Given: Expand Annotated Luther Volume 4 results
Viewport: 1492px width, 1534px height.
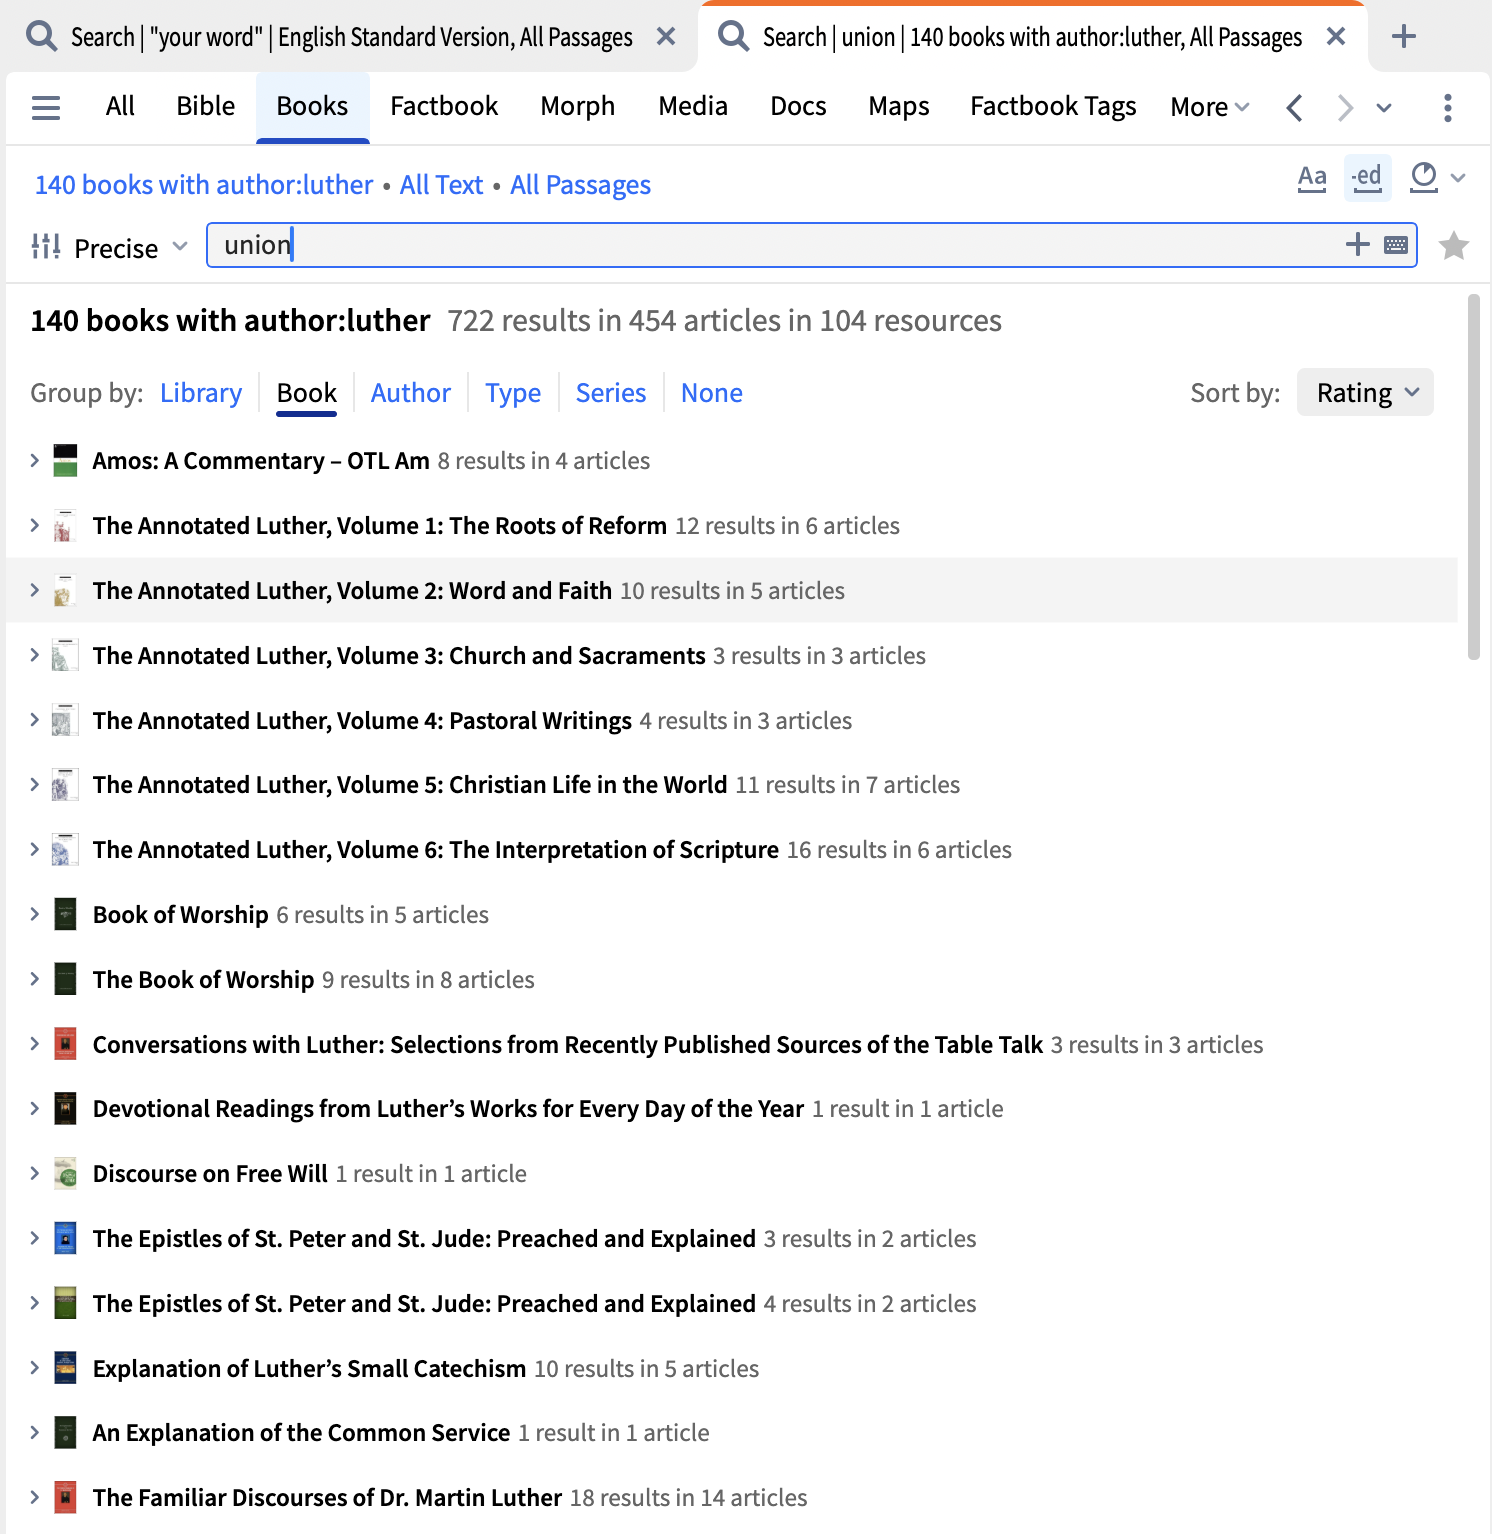Looking at the screenshot, I should tap(35, 720).
